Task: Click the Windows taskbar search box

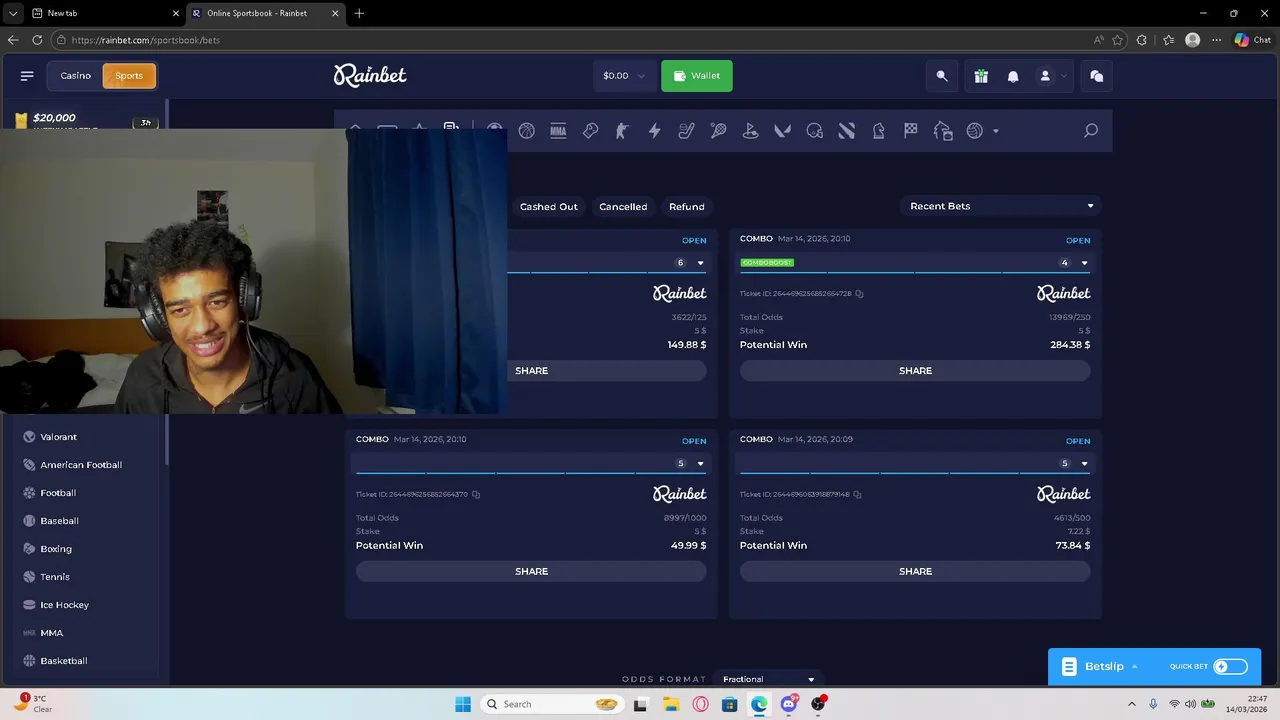Action: [x=550, y=704]
